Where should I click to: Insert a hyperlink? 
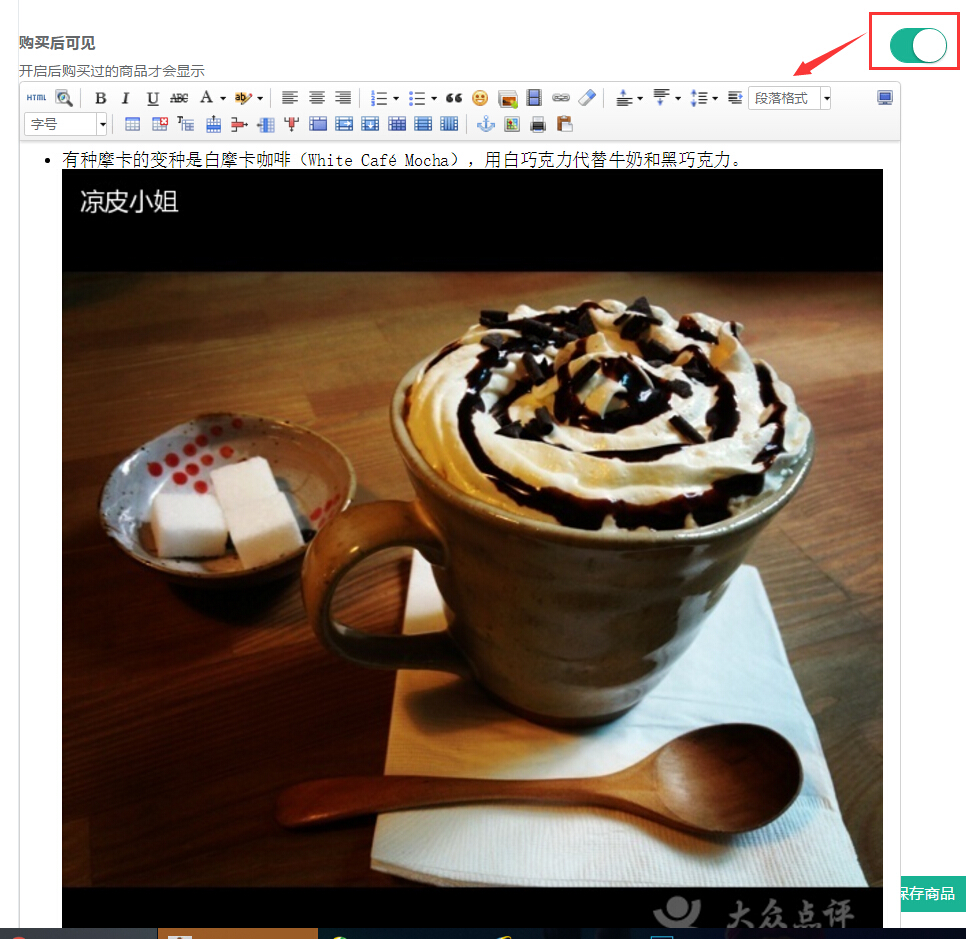click(x=561, y=98)
